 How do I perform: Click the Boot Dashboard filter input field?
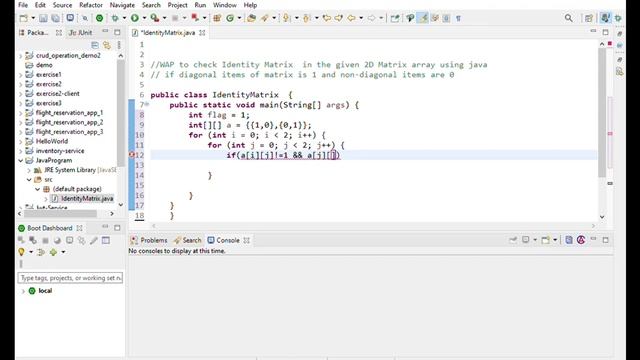pyautogui.click(x=70, y=278)
